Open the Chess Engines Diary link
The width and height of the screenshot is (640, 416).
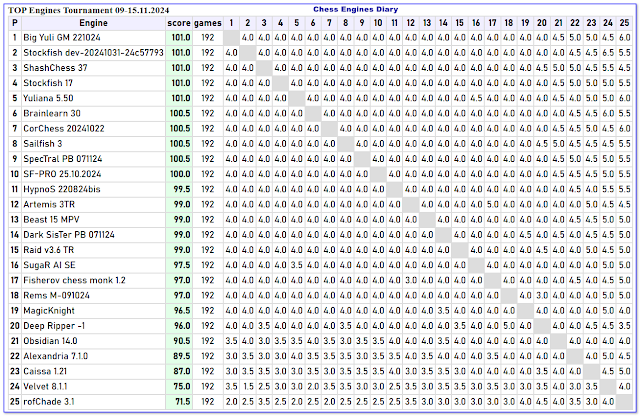[x=356, y=9]
